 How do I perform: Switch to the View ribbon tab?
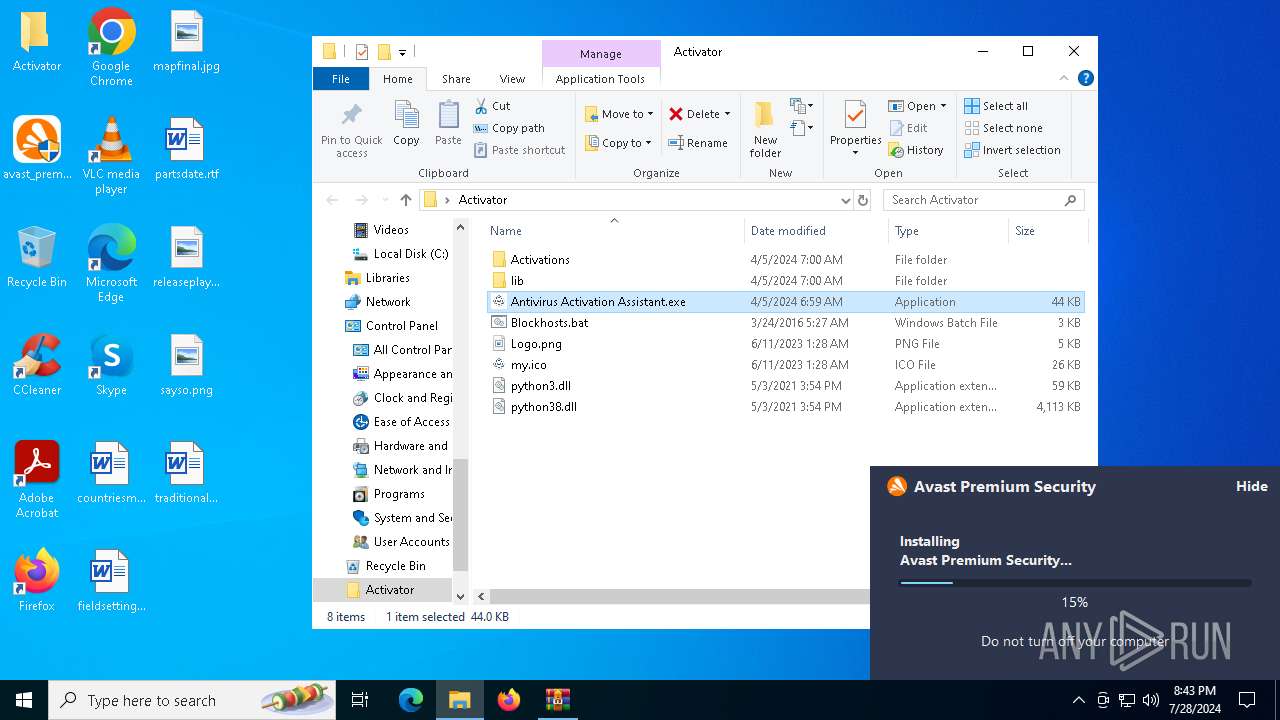coord(512,79)
